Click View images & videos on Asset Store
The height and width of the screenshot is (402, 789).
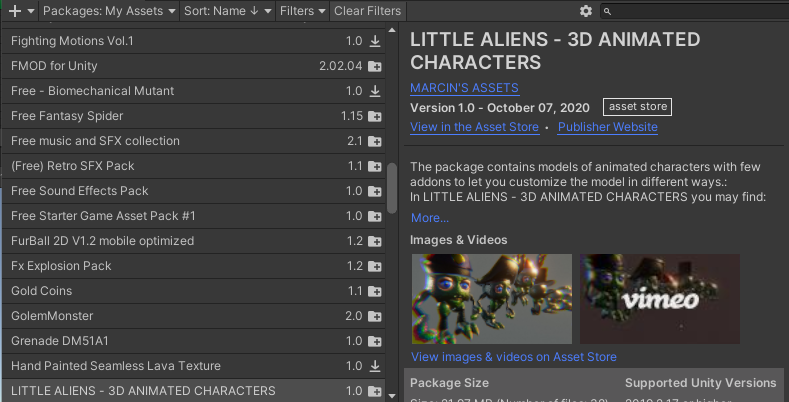pyautogui.click(x=514, y=357)
